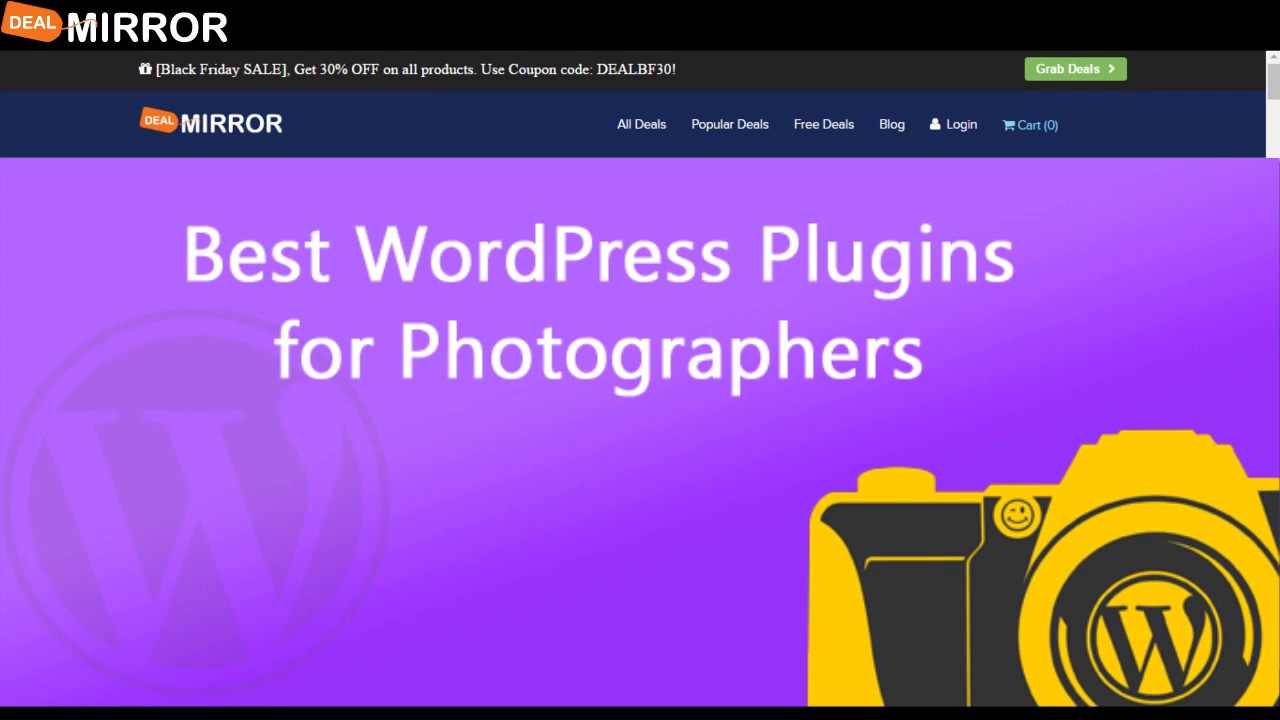The image size is (1280, 720).
Task: Open the Blog page
Action: (892, 124)
